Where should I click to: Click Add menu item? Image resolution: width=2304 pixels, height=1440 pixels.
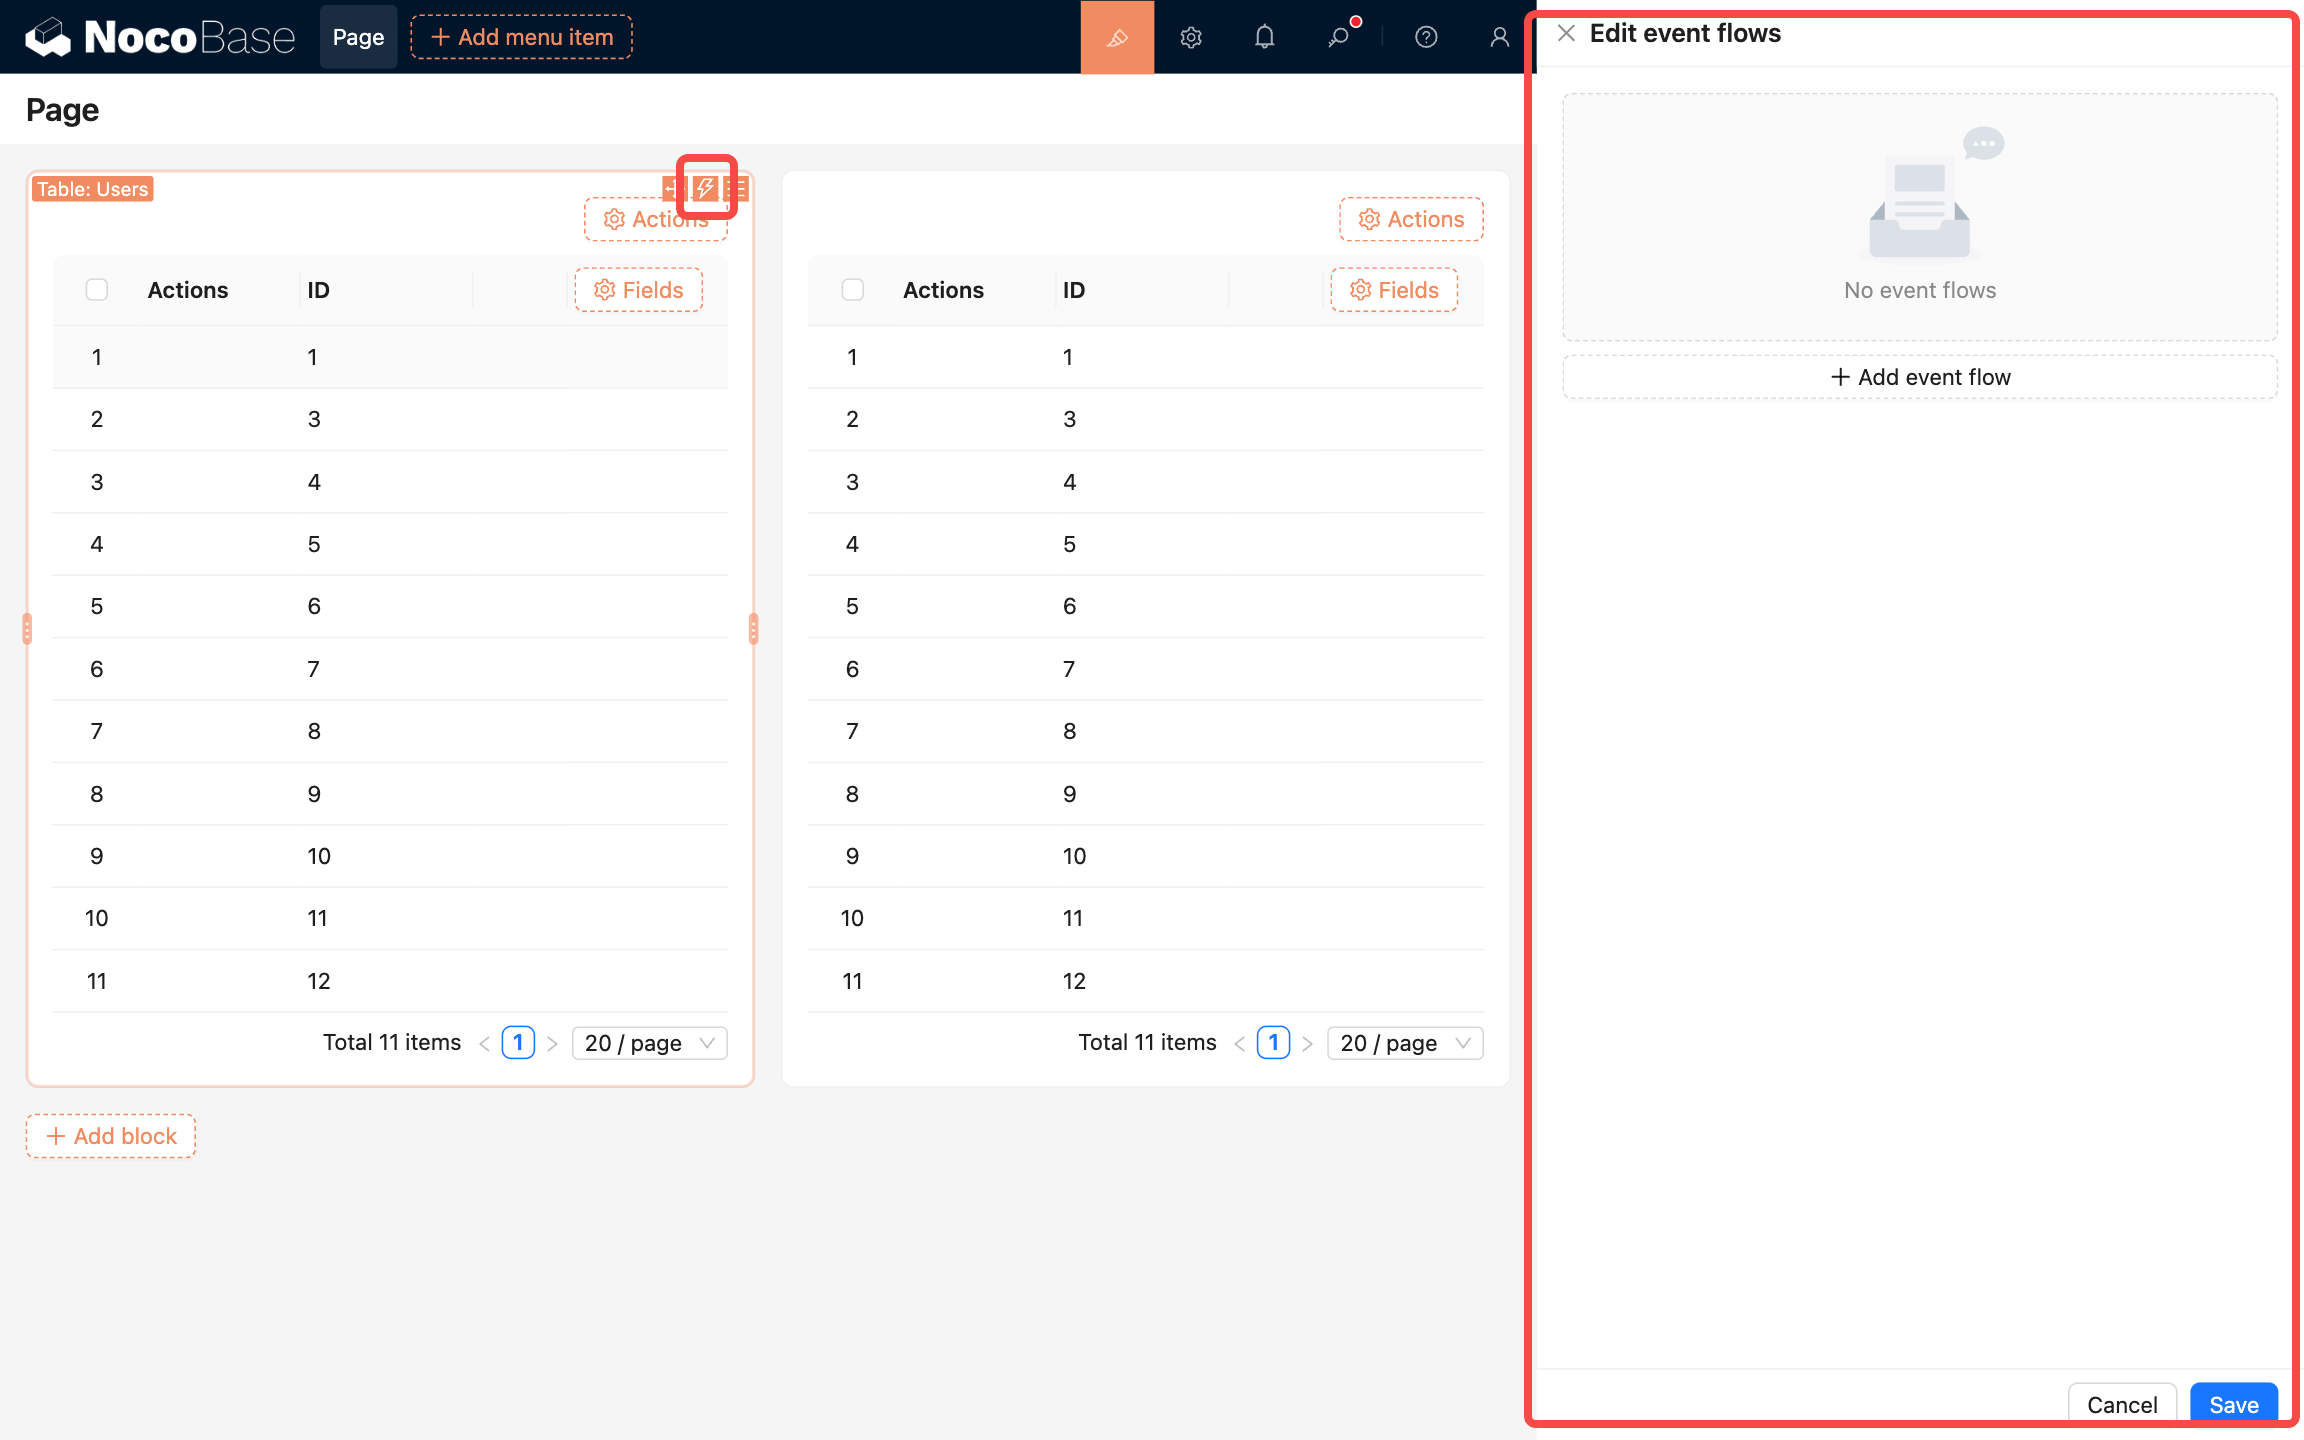(x=521, y=37)
